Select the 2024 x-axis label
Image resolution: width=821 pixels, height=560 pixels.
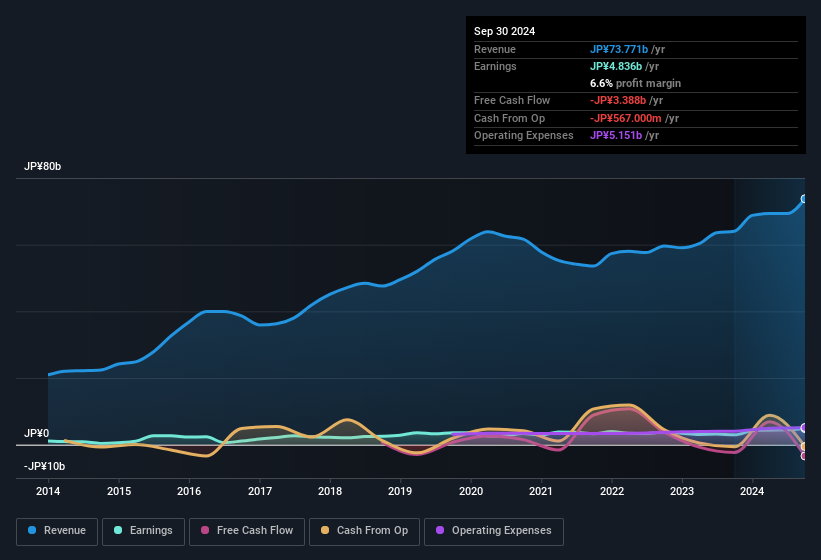pyautogui.click(x=752, y=491)
